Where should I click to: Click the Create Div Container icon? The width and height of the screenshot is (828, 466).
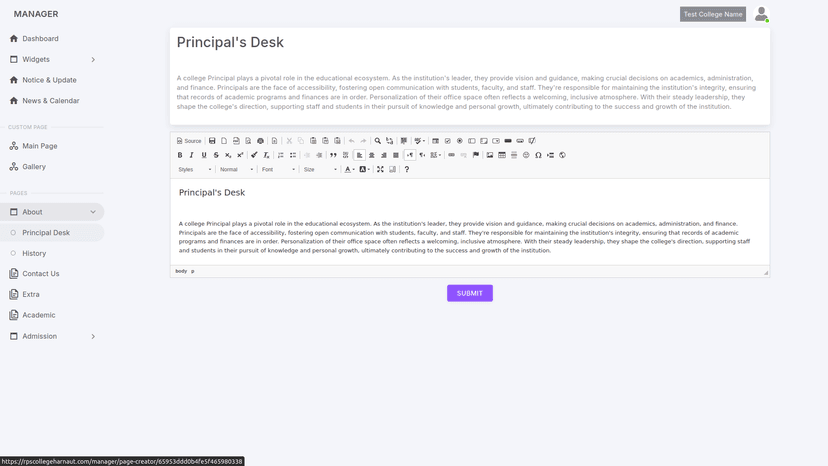(346, 155)
